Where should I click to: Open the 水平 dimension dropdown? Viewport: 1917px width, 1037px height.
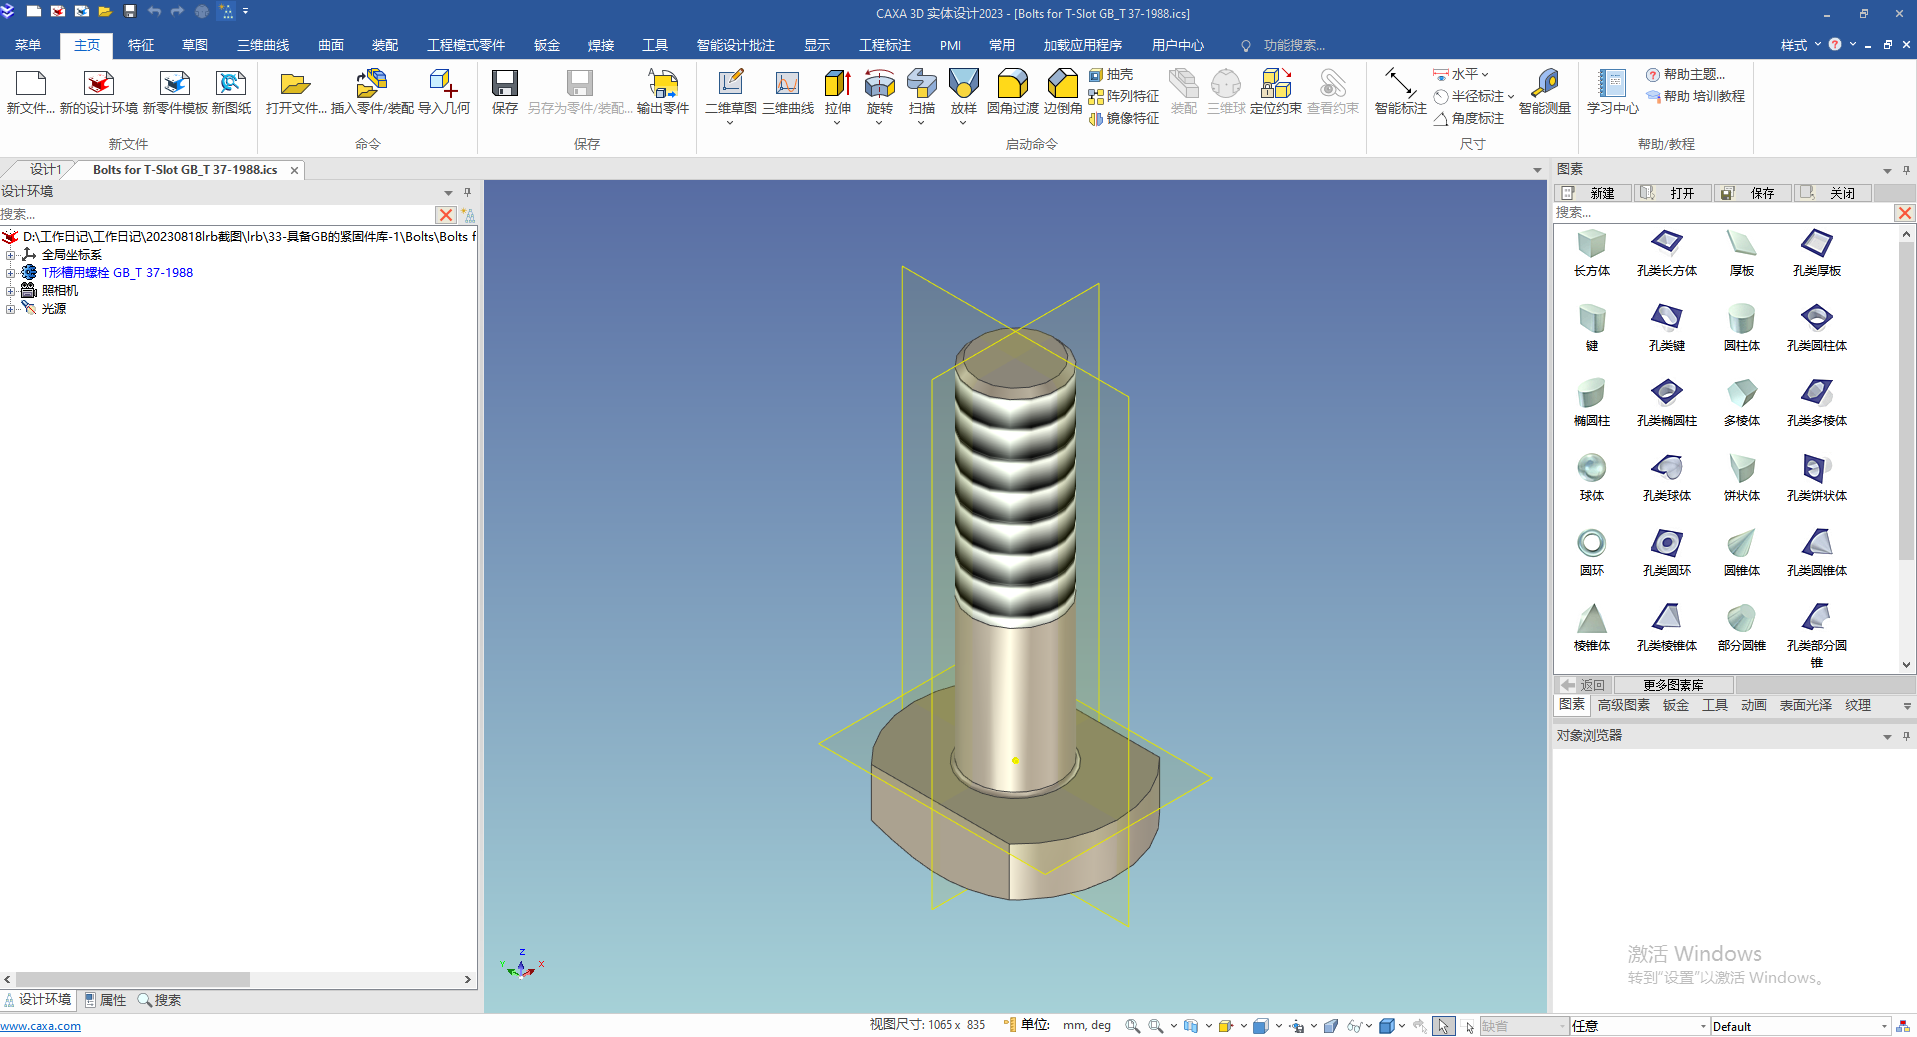1485,75
